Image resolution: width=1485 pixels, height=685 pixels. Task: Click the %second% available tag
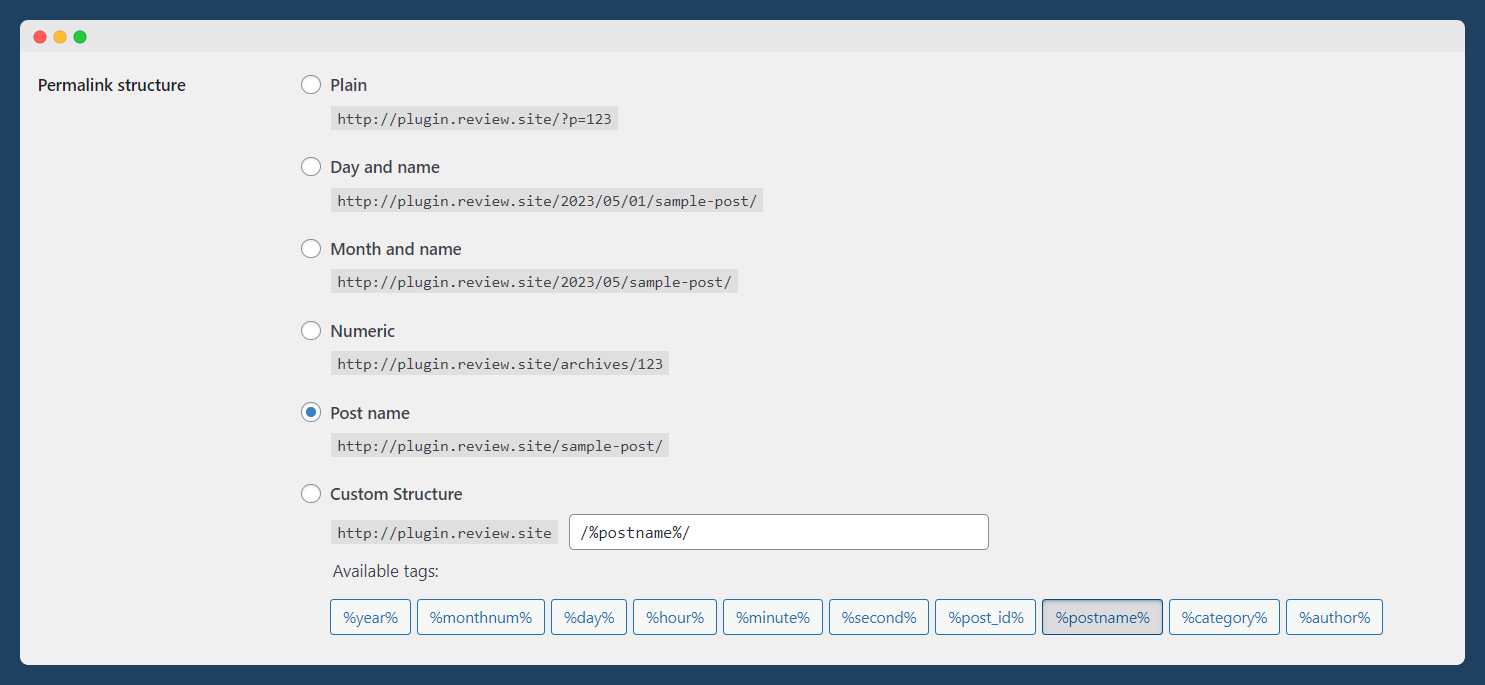(x=878, y=617)
